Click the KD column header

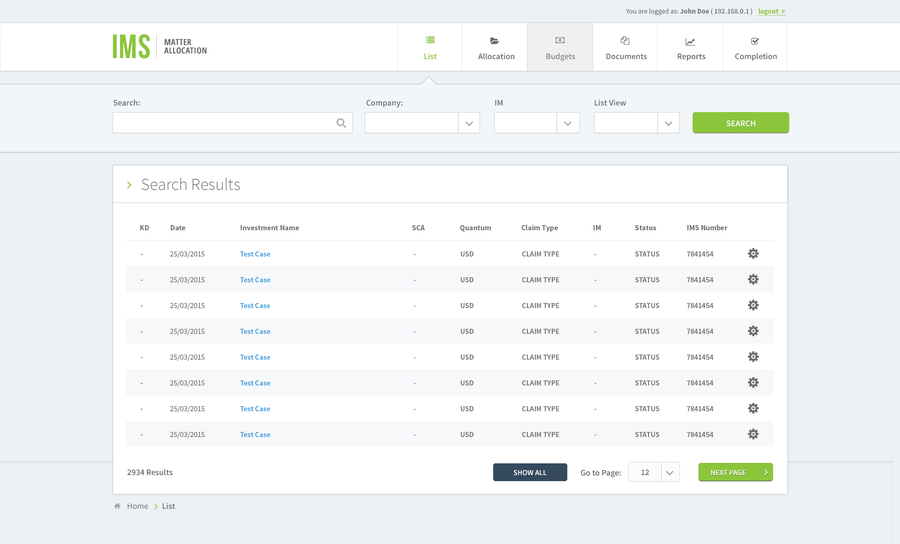(144, 228)
